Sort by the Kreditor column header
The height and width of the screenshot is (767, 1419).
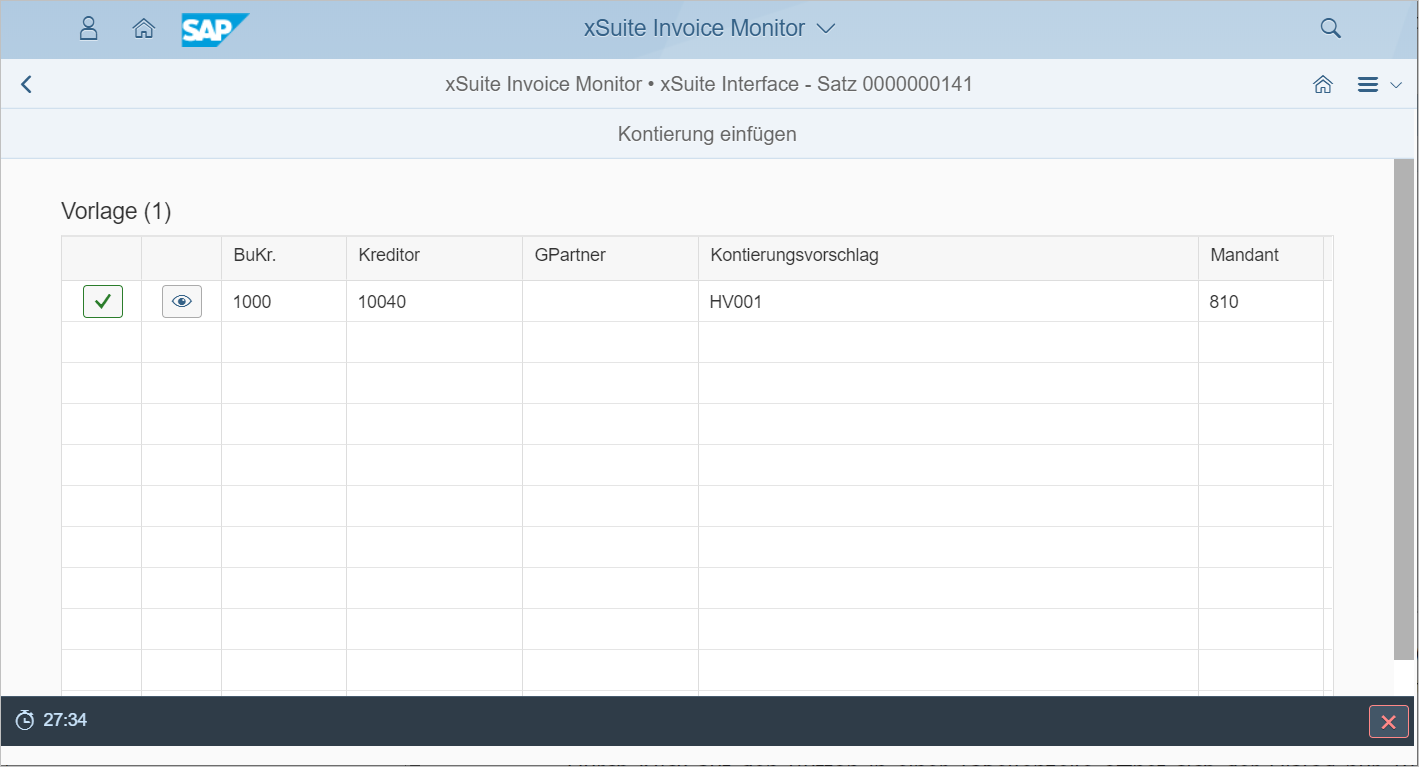tap(389, 255)
